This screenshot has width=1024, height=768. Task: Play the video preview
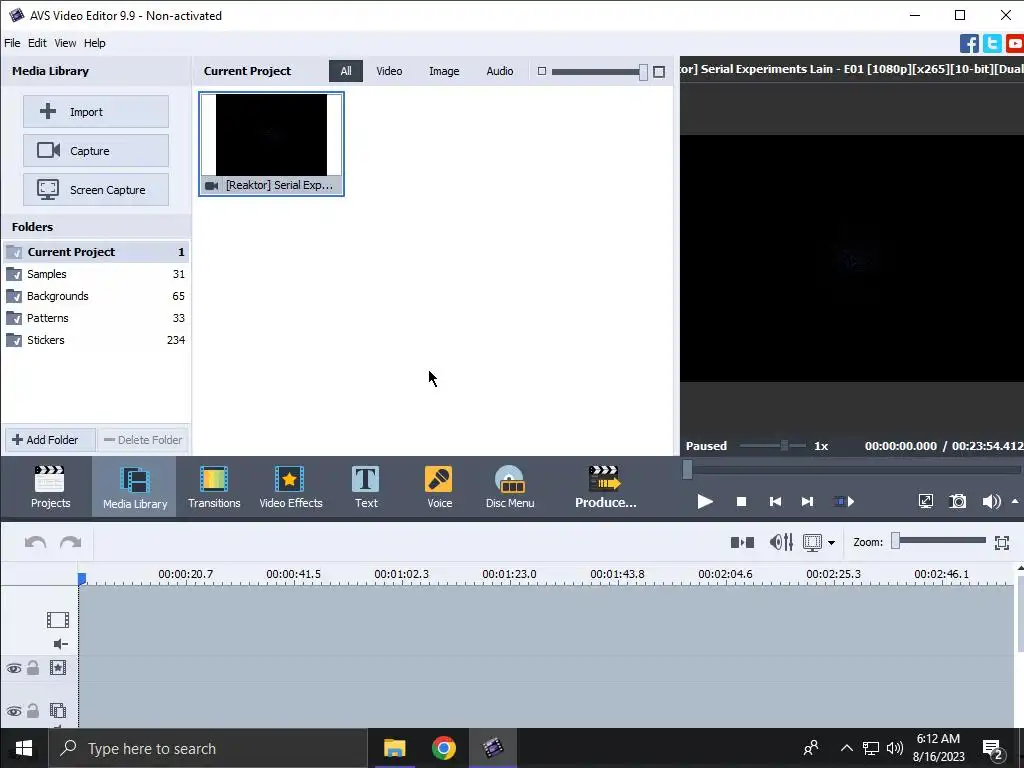tap(705, 502)
